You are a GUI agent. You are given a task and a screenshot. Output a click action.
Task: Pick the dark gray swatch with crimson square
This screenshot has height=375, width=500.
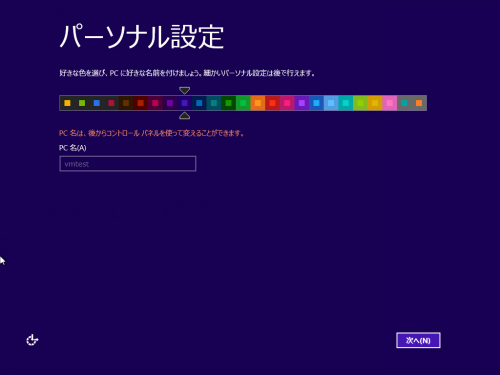pyautogui.click(x=111, y=103)
